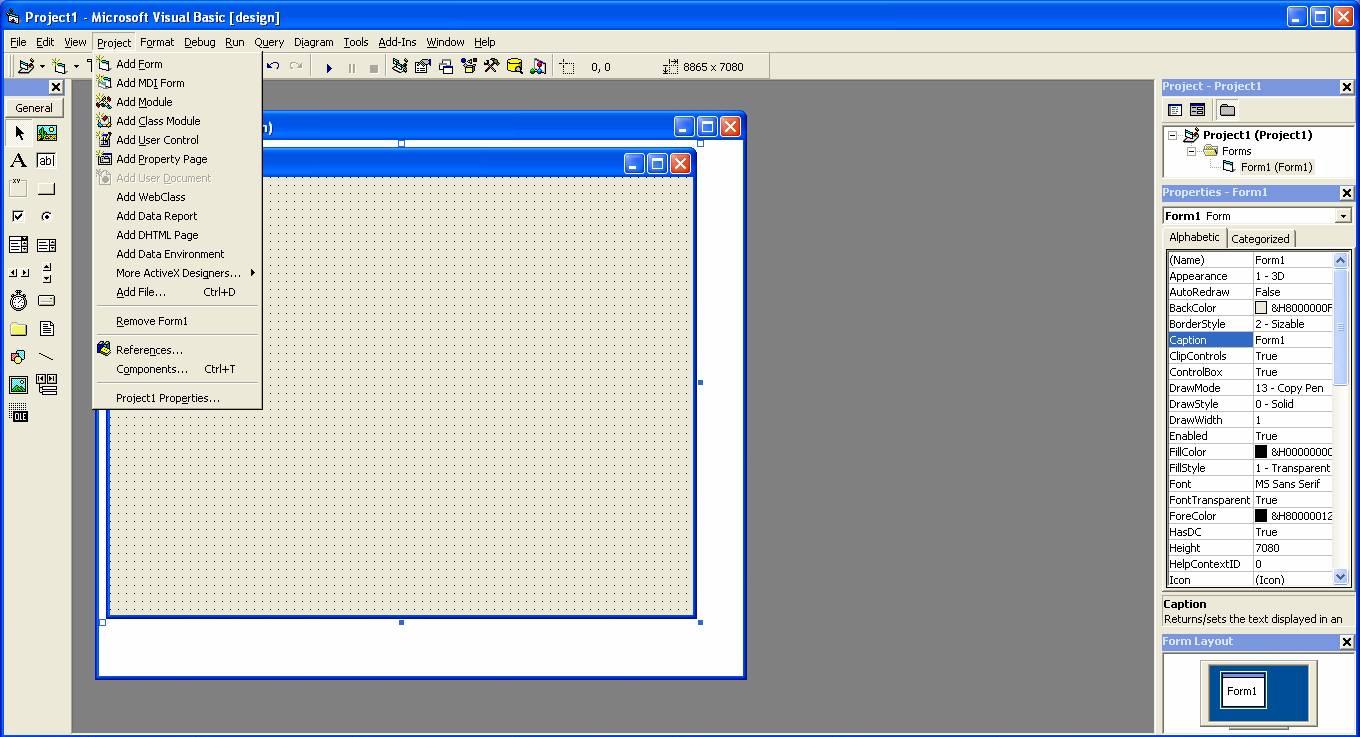Select the OptionButton control tool
The height and width of the screenshot is (737, 1360).
tap(46, 217)
